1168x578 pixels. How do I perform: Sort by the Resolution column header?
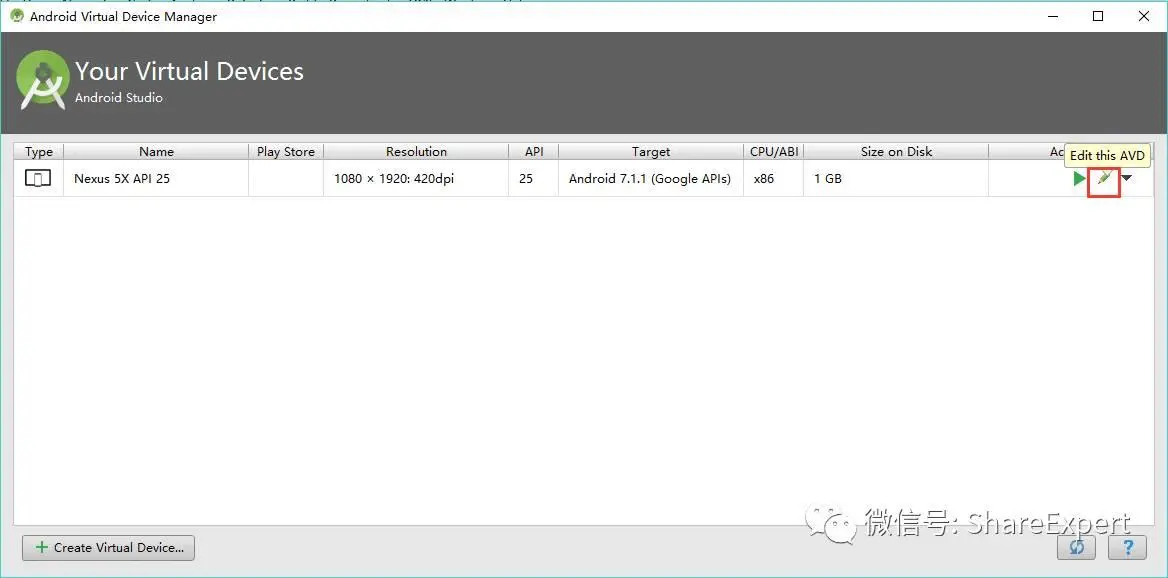click(x=416, y=151)
